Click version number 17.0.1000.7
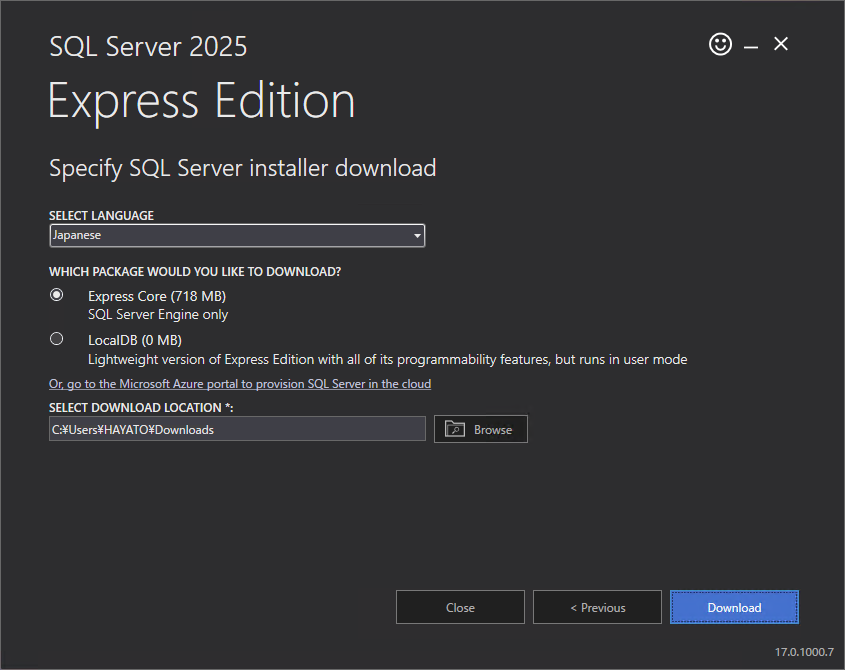The image size is (845, 670). pos(804,652)
